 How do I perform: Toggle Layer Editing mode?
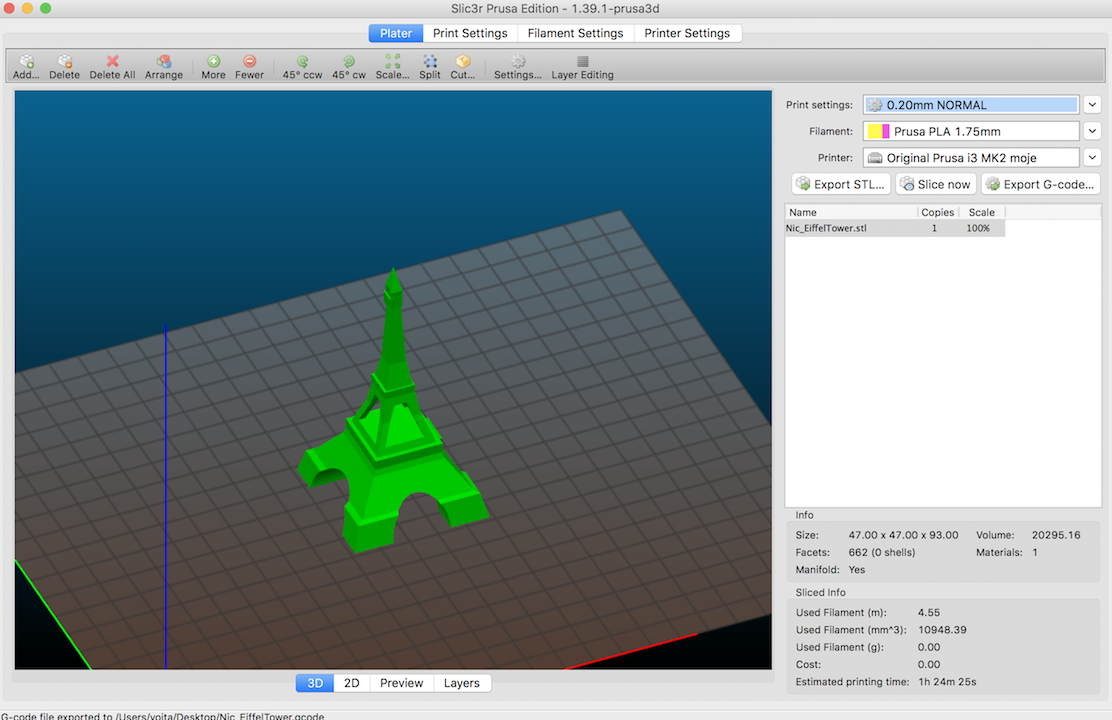pos(582,62)
